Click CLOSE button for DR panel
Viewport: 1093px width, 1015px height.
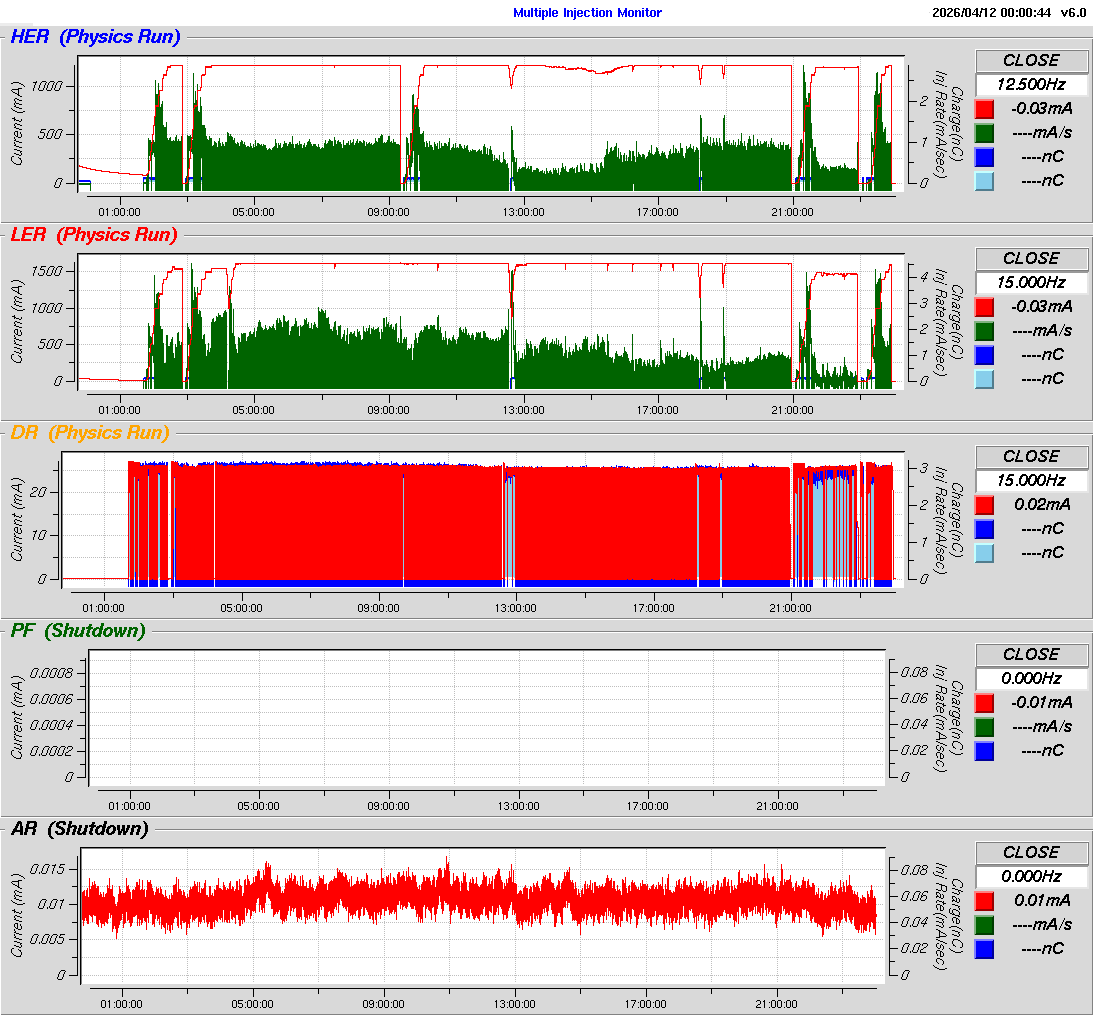click(1030, 456)
